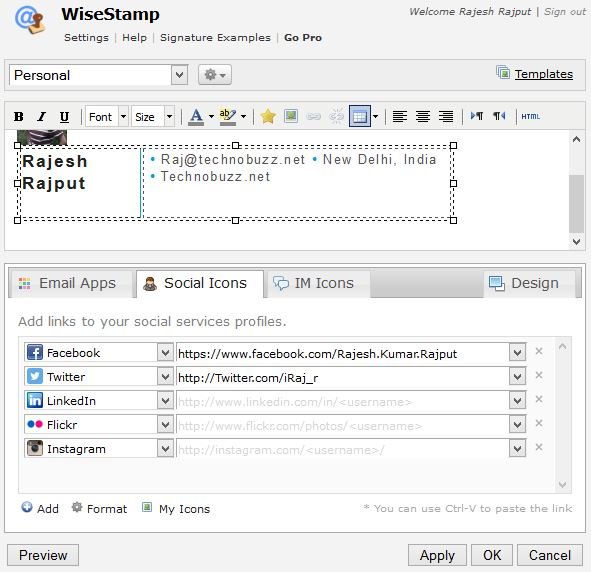Click the highlight background color icon

pyautogui.click(x=228, y=117)
